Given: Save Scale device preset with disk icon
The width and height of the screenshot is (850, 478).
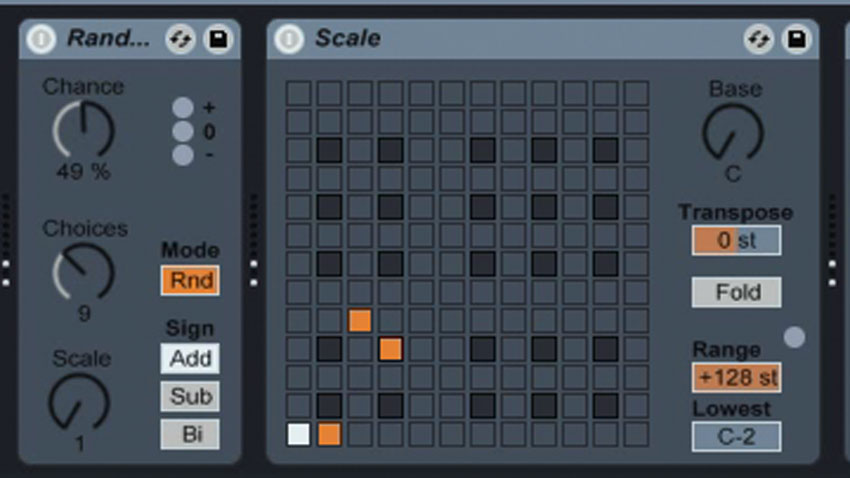Looking at the screenshot, I should coord(796,39).
